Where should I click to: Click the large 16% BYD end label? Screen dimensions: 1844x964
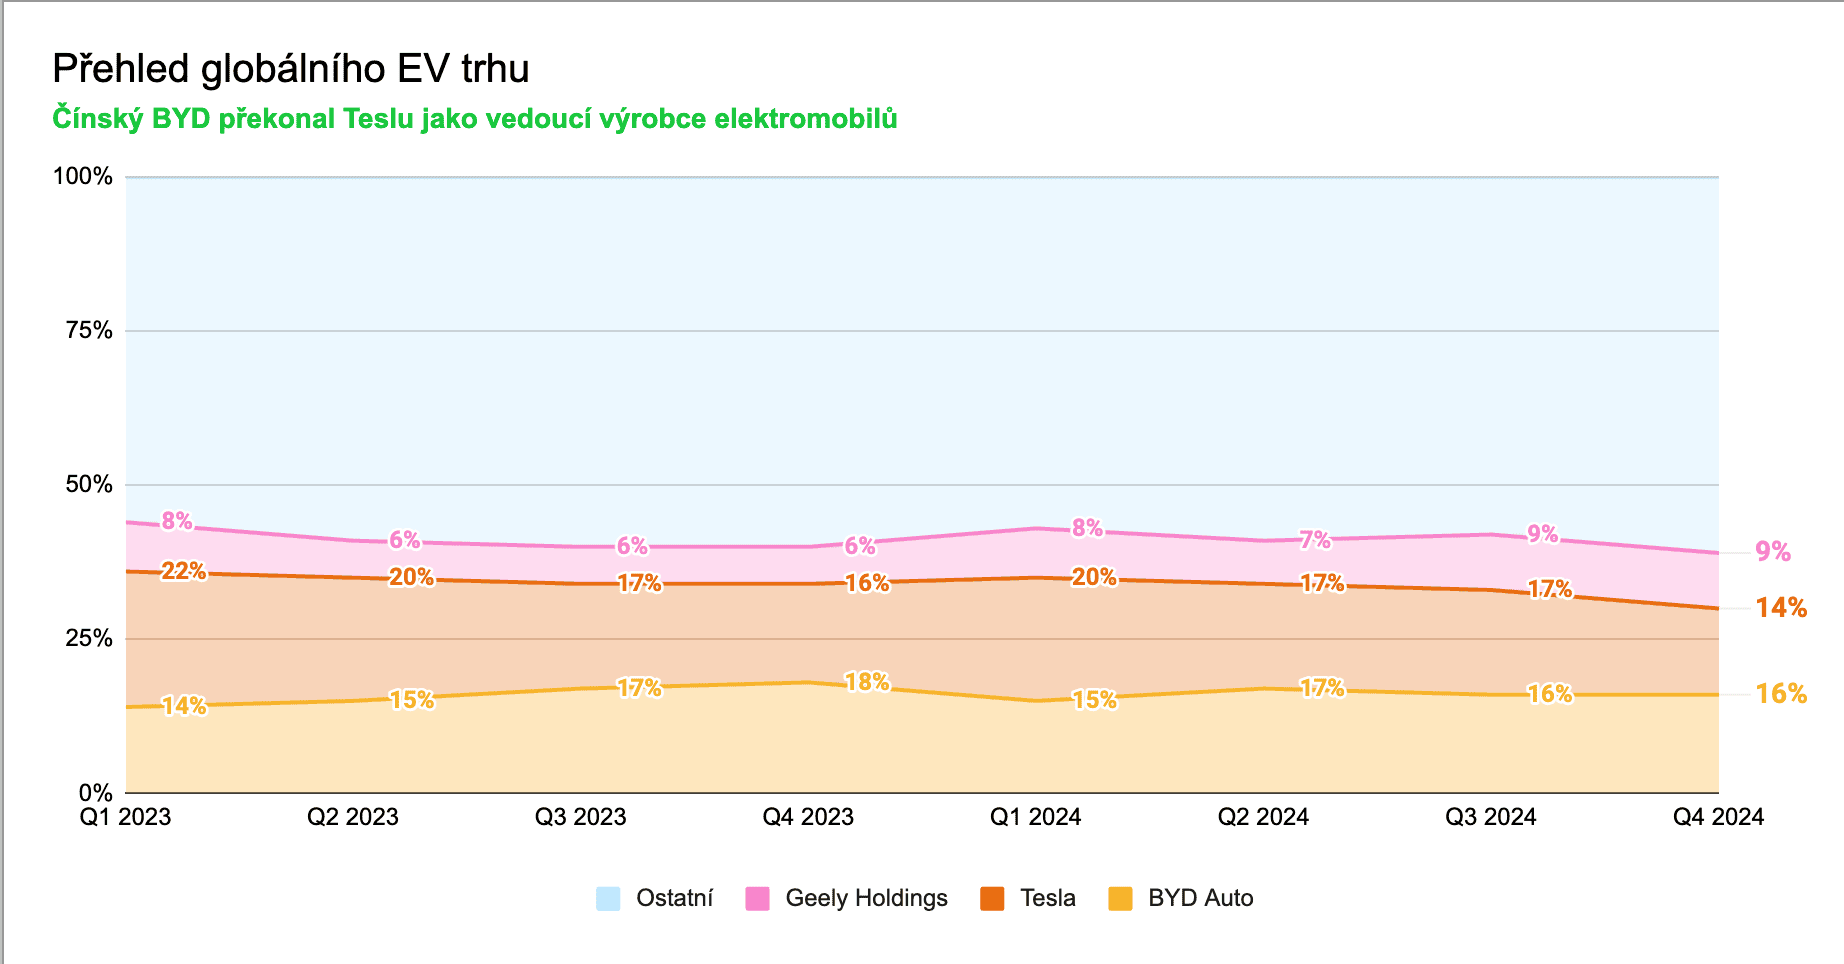(1781, 694)
